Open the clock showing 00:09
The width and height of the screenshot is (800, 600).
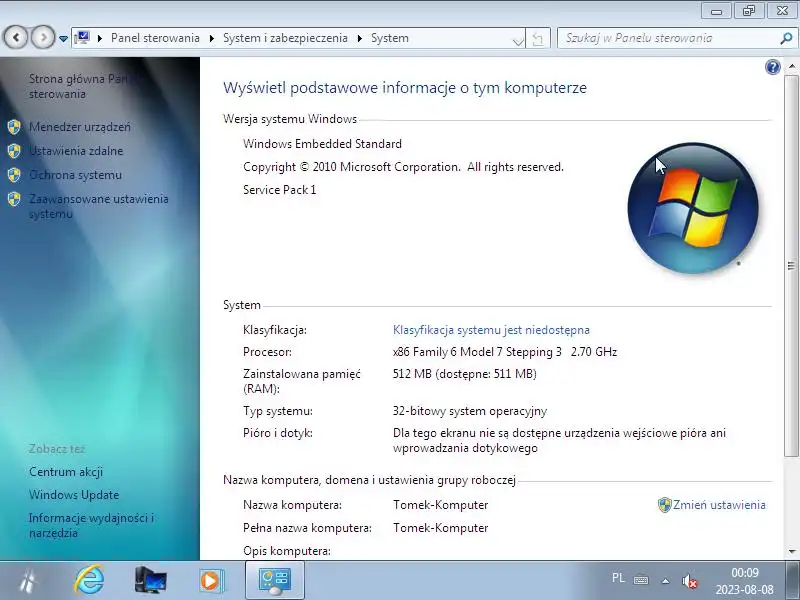click(744, 581)
